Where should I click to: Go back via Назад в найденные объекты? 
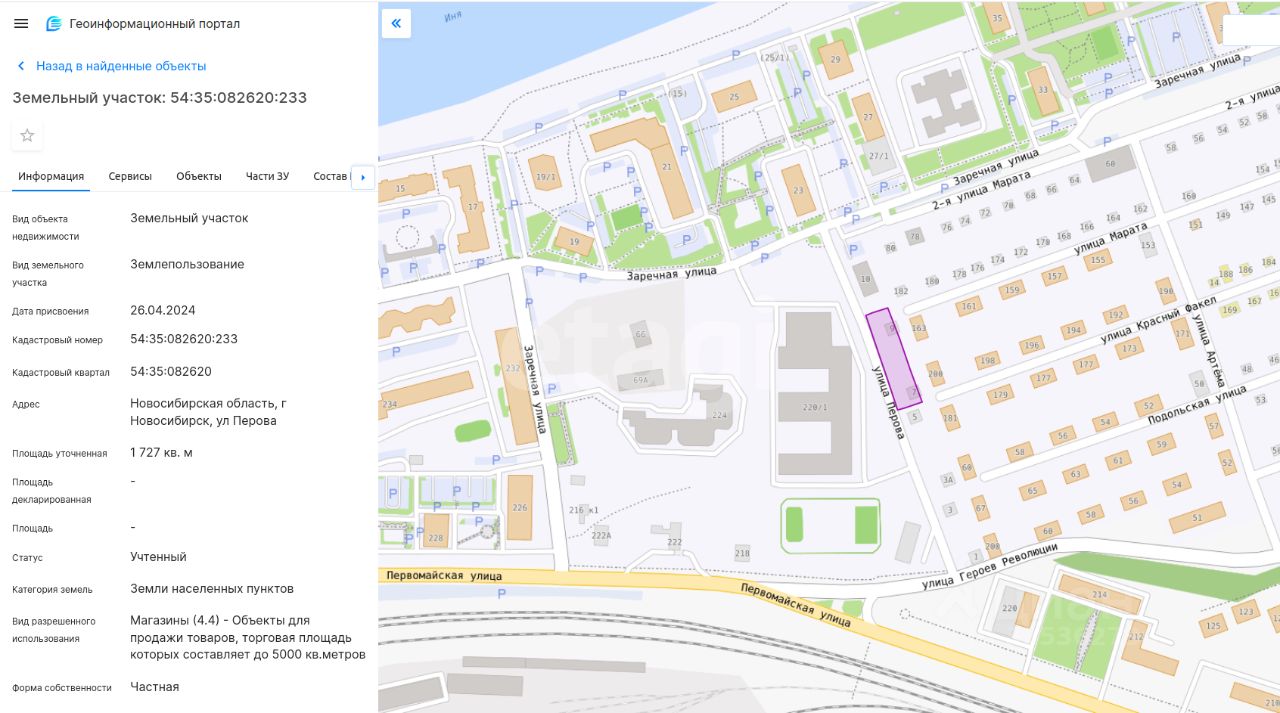121,66
